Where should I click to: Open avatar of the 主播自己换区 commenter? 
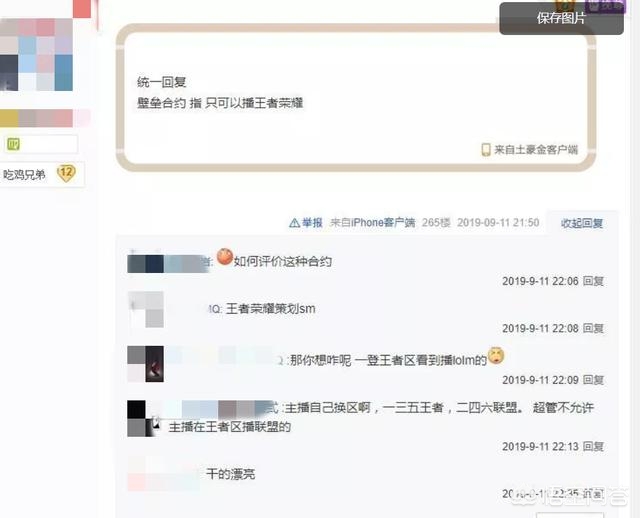142,418
